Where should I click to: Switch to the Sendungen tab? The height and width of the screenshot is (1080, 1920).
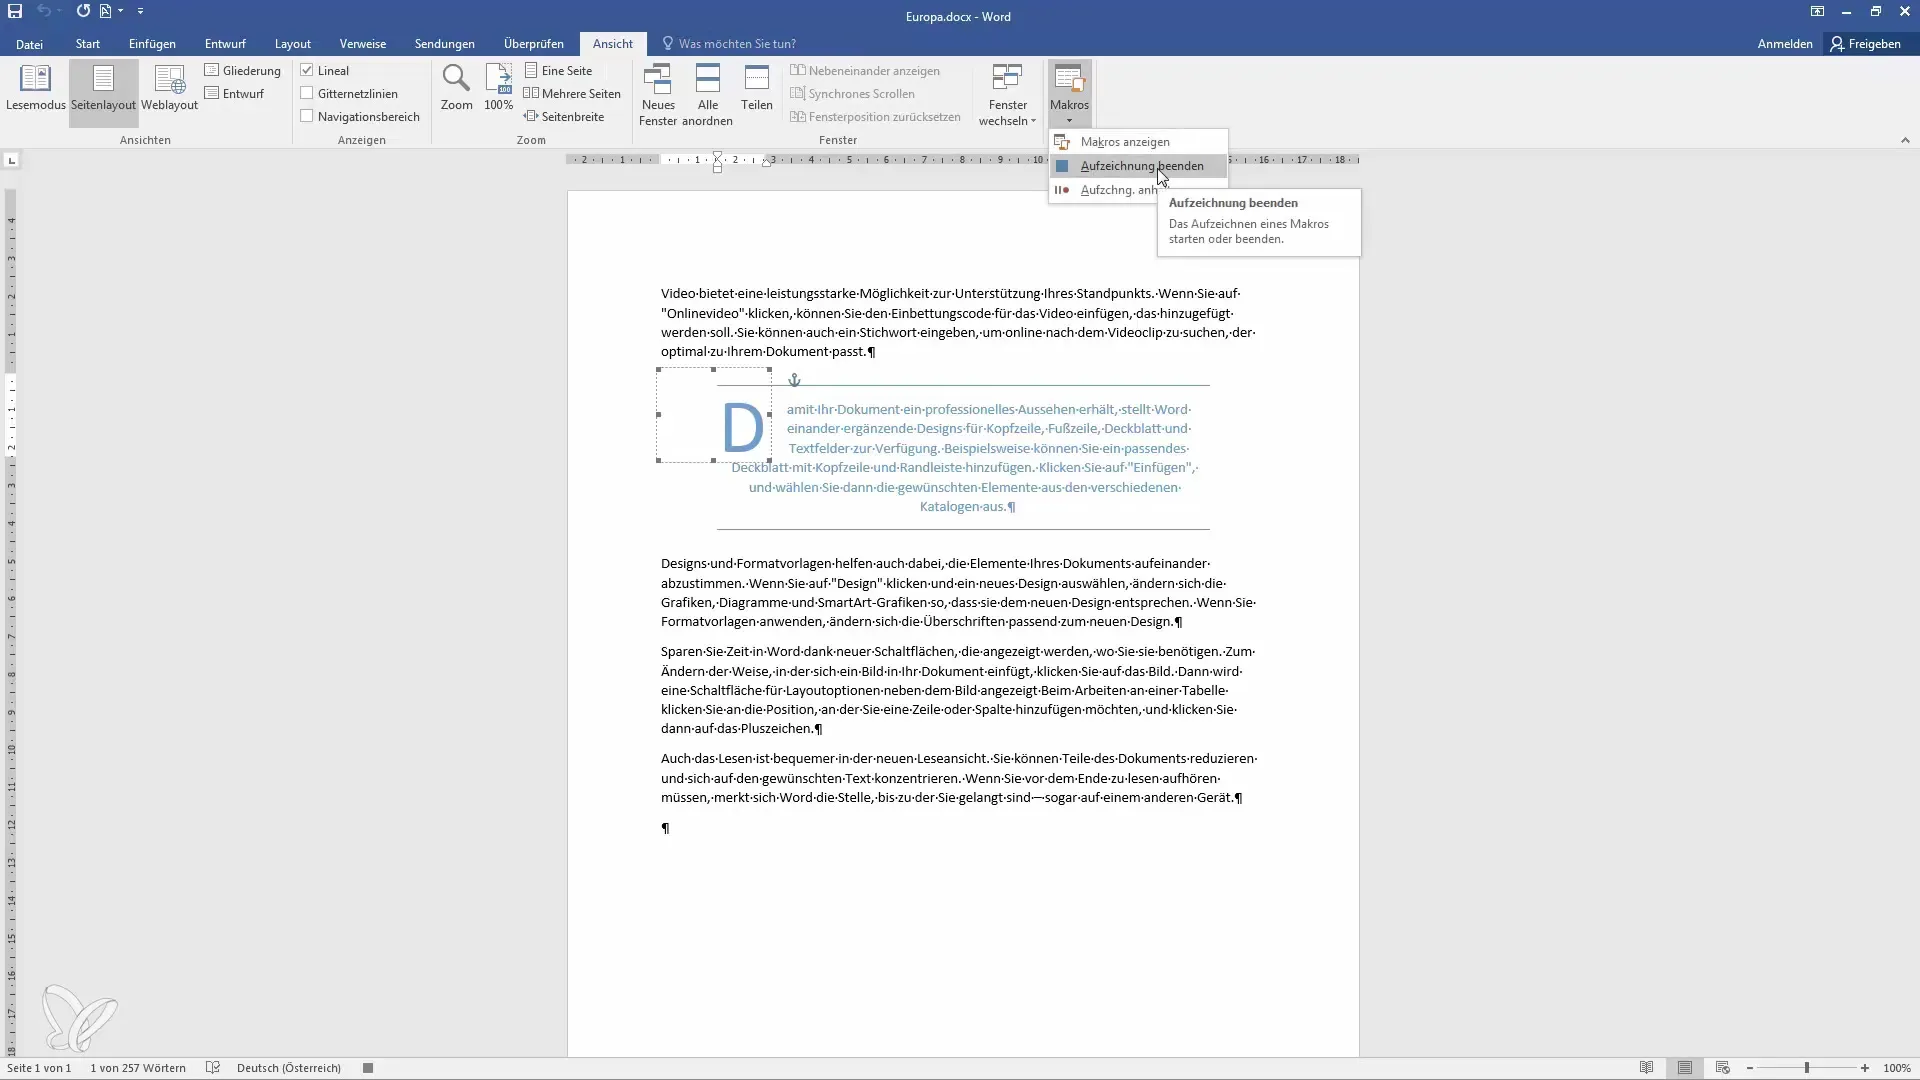coord(445,44)
